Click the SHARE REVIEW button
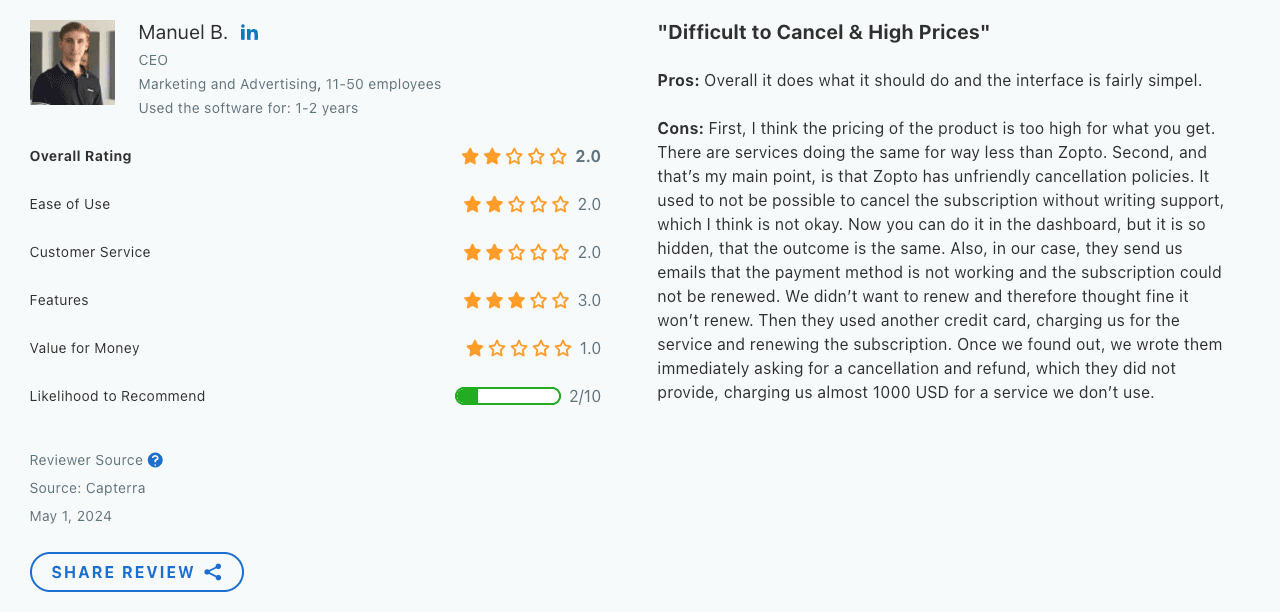The width and height of the screenshot is (1280, 612). pyautogui.click(x=136, y=571)
